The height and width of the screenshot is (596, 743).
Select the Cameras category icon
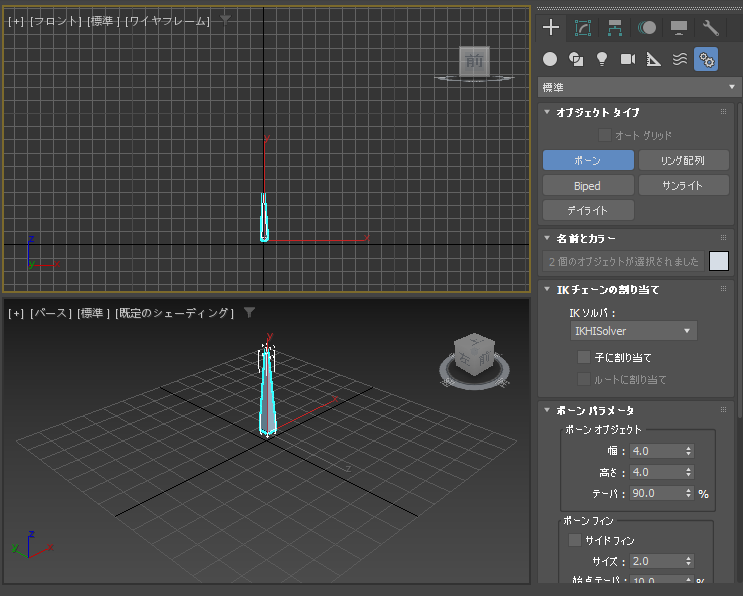[x=628, y=59]
